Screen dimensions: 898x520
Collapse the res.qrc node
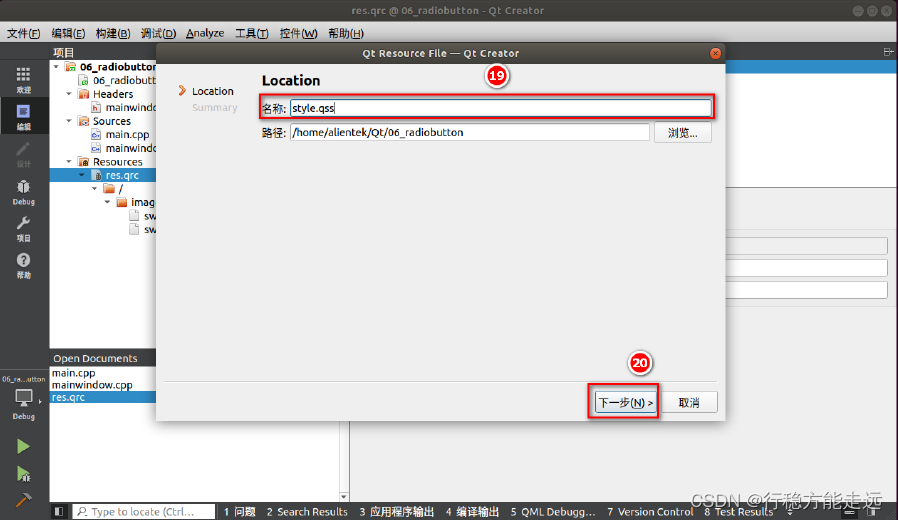point(82,175)
